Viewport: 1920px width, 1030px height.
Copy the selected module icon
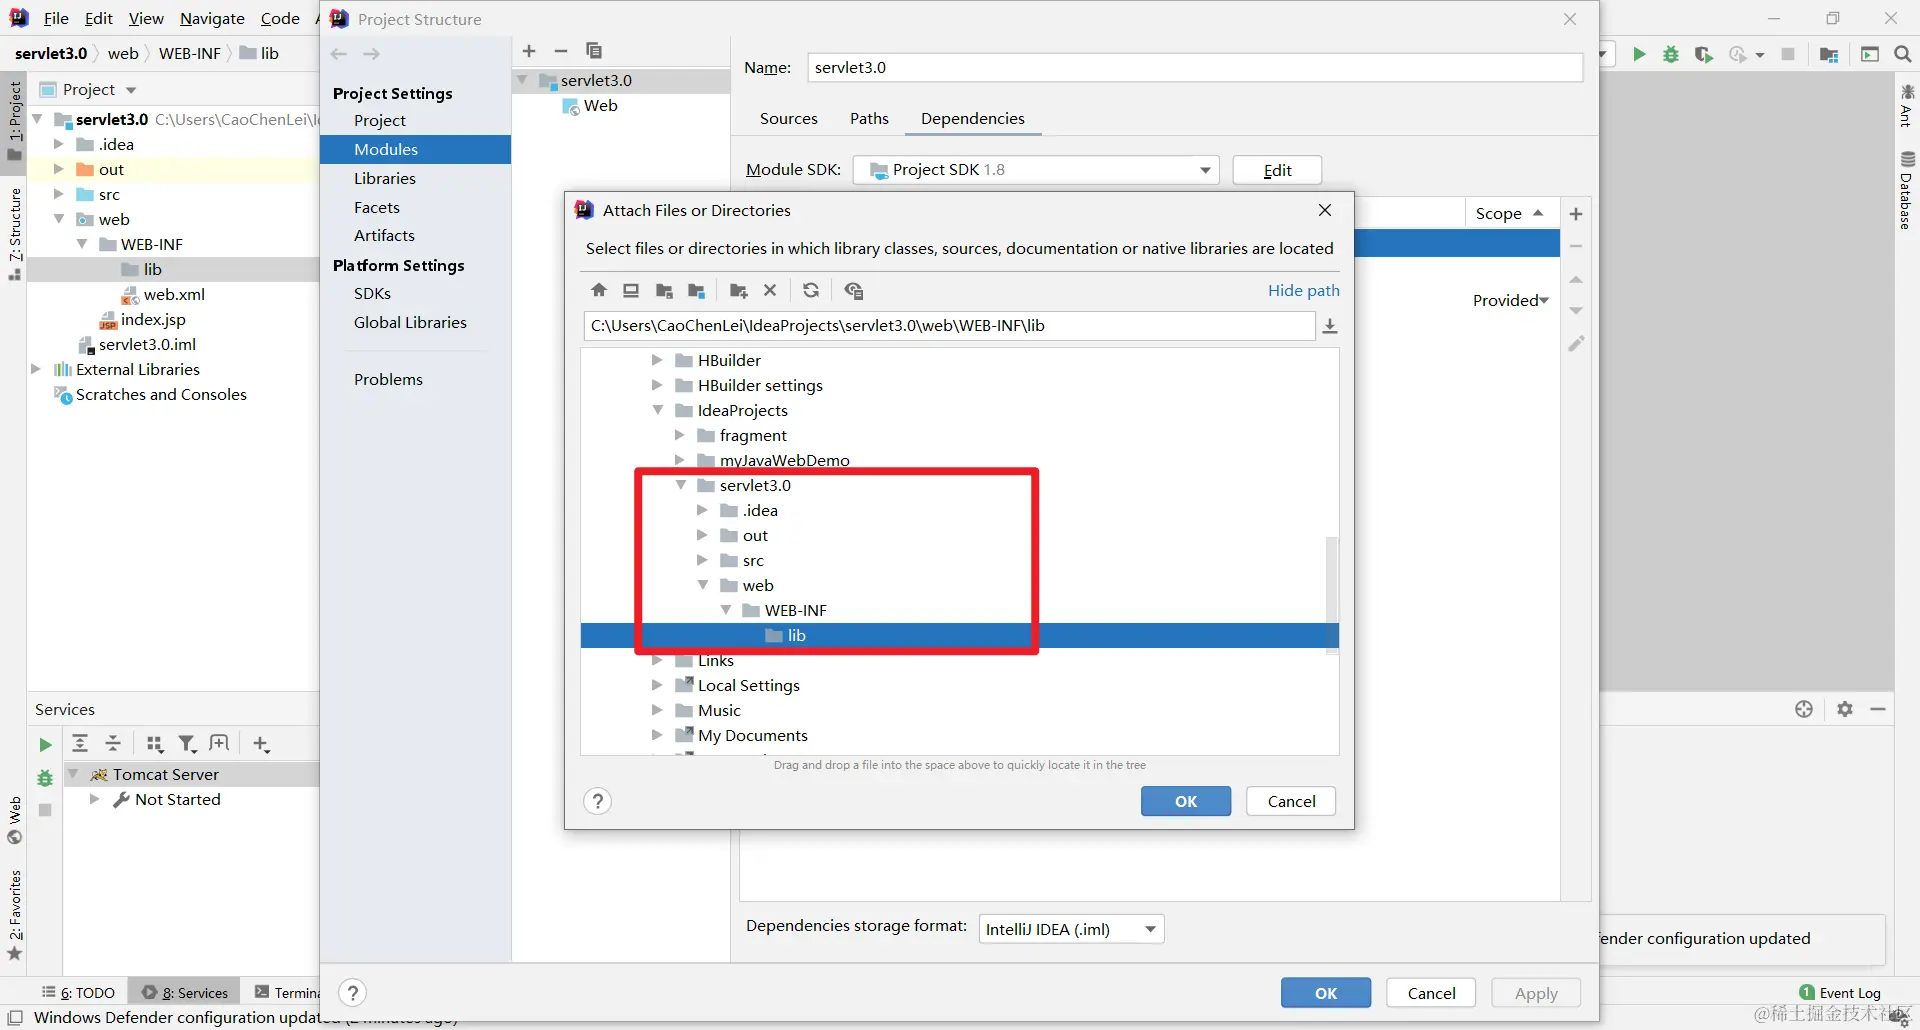[594, 51]
